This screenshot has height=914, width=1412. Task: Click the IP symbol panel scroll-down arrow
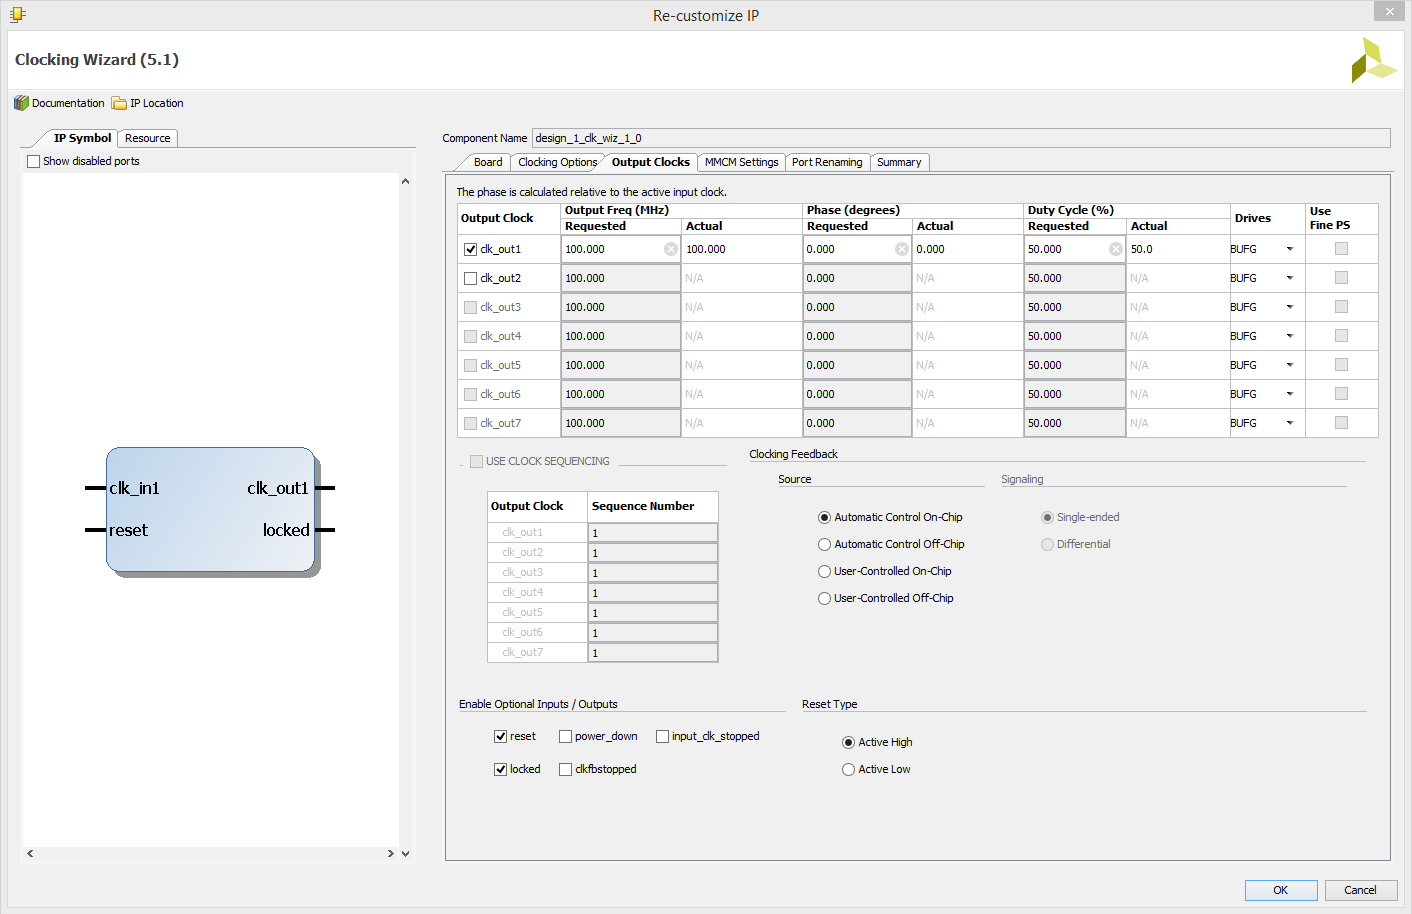click(x=405, y=854)
